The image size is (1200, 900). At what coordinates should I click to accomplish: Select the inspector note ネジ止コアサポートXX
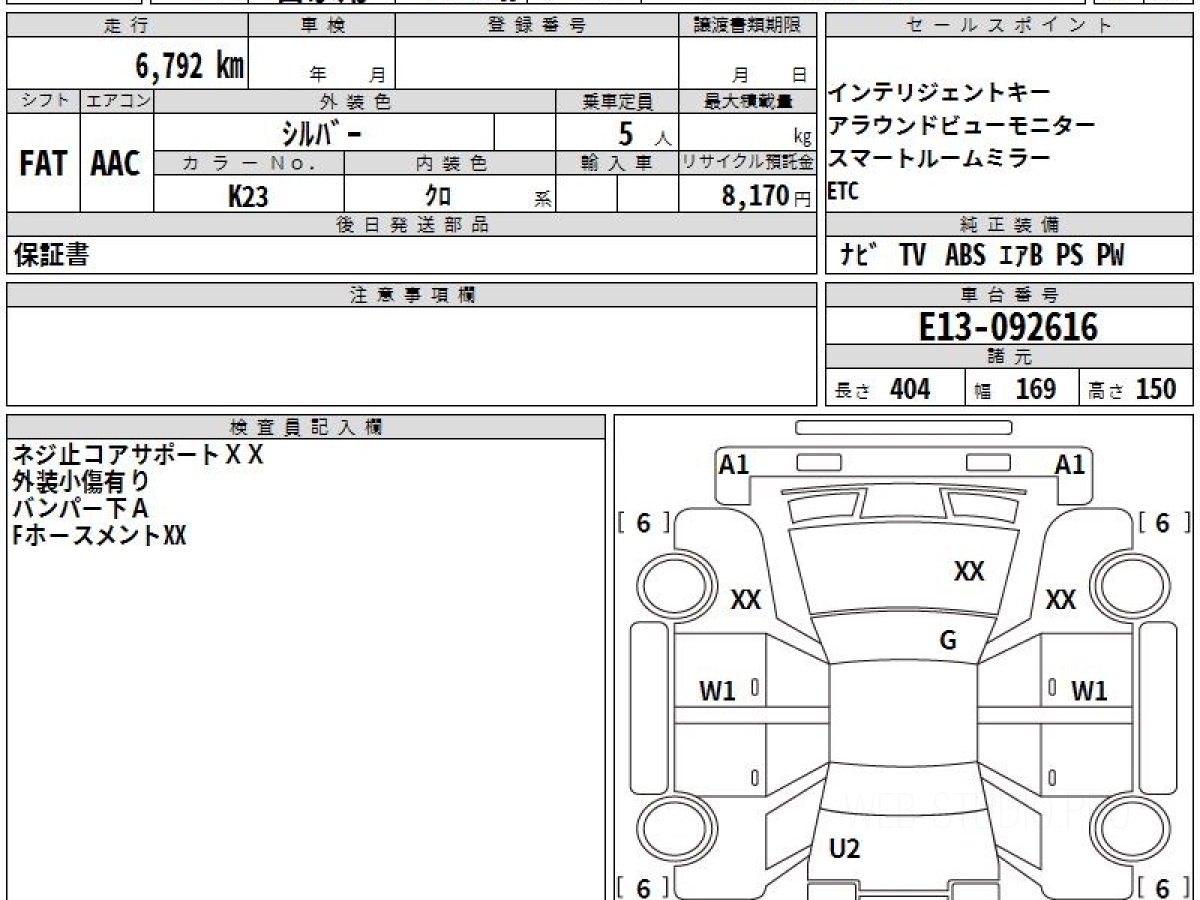point(138,455)
